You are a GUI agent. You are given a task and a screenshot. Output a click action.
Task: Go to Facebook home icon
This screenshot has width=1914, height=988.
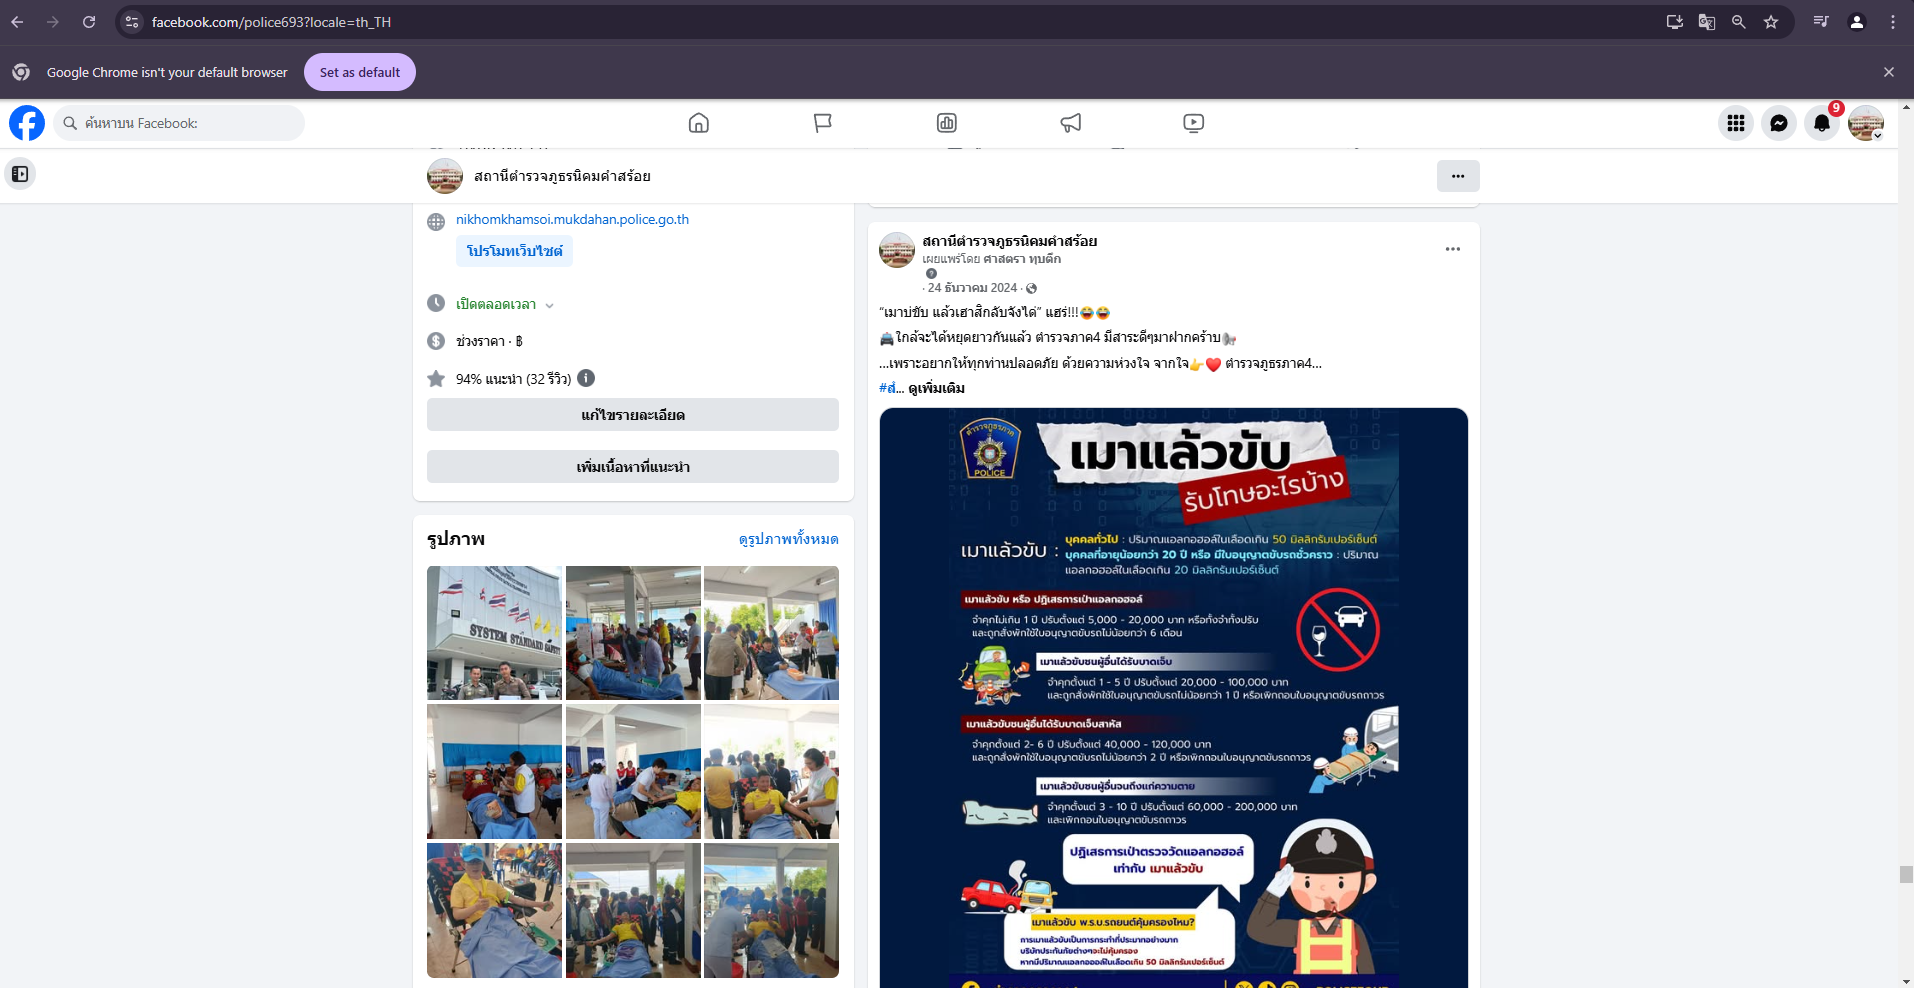(698, 123)
